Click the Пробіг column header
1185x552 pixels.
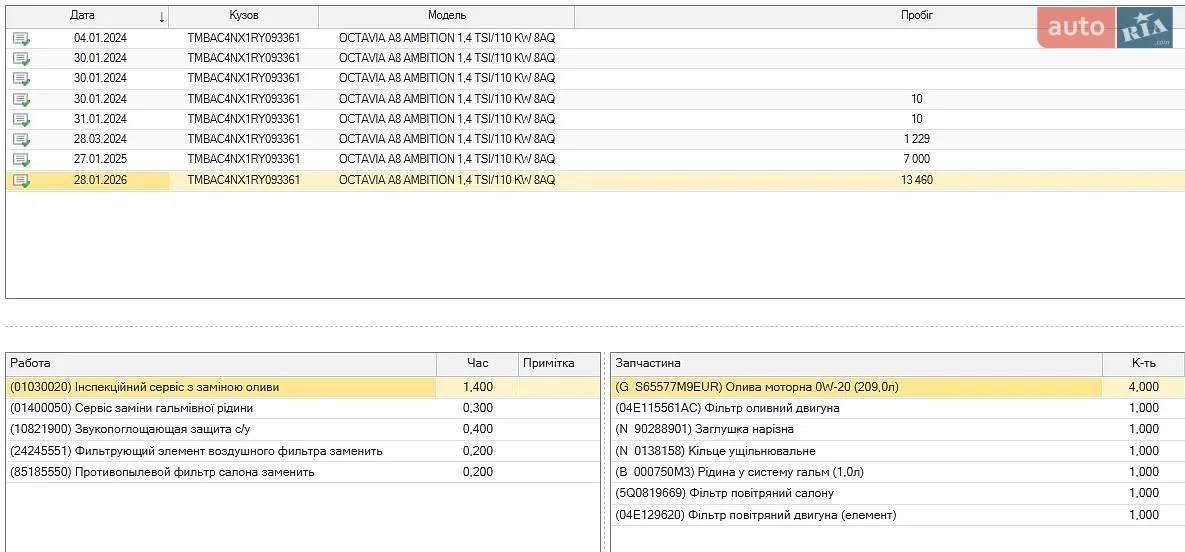917,16
